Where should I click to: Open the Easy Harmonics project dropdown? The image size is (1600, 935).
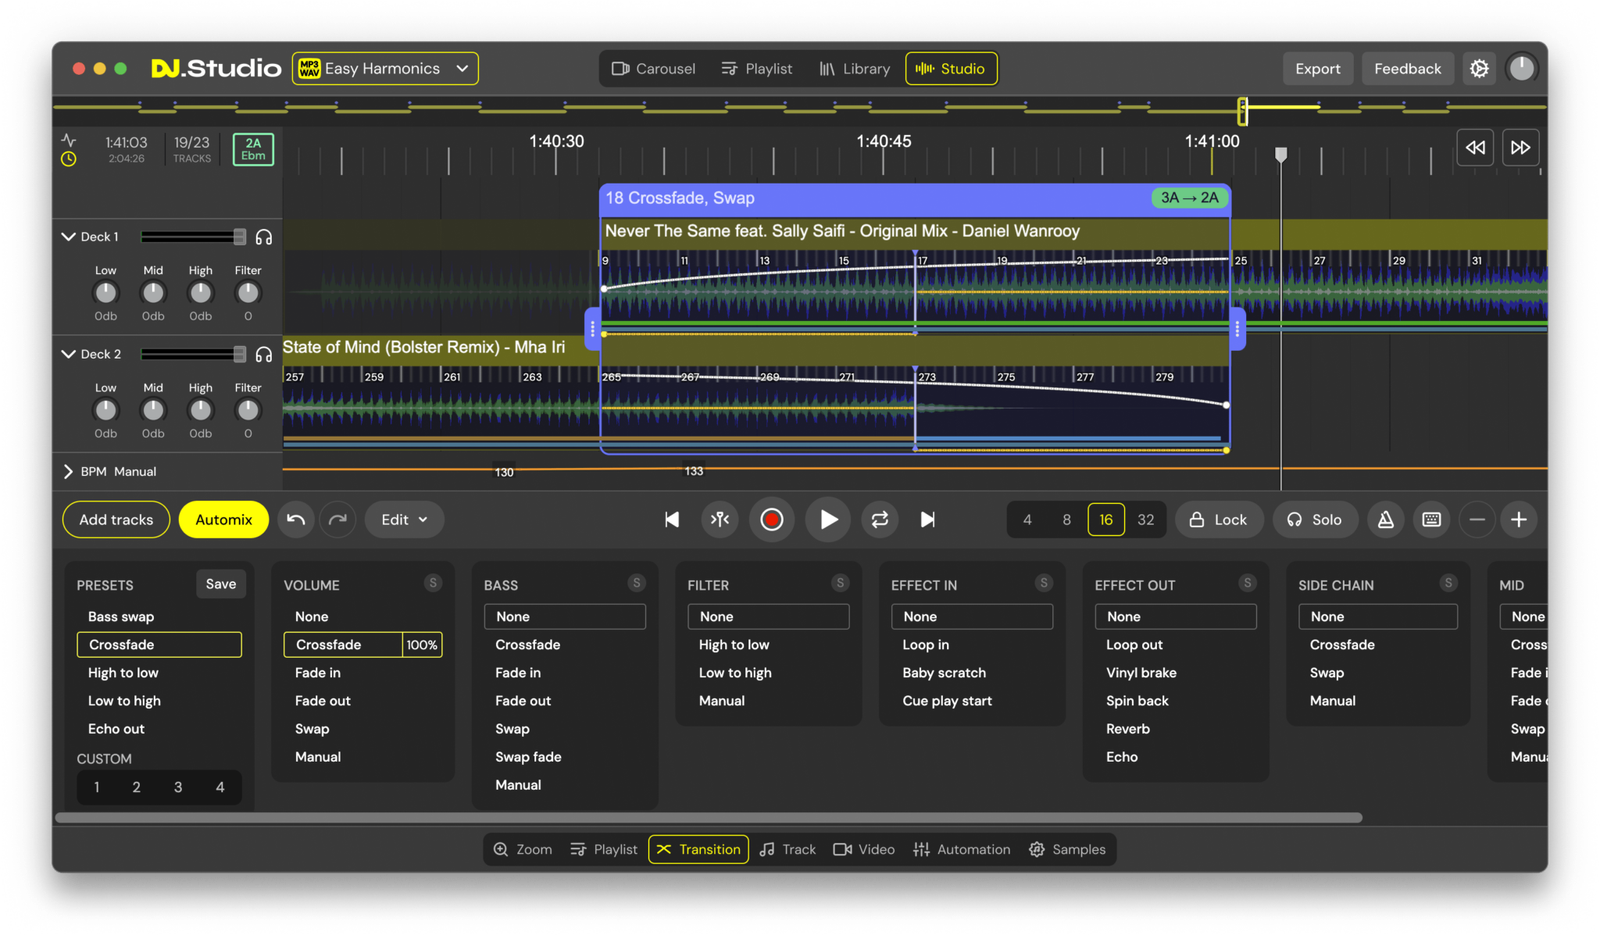[x=384, y=68]
